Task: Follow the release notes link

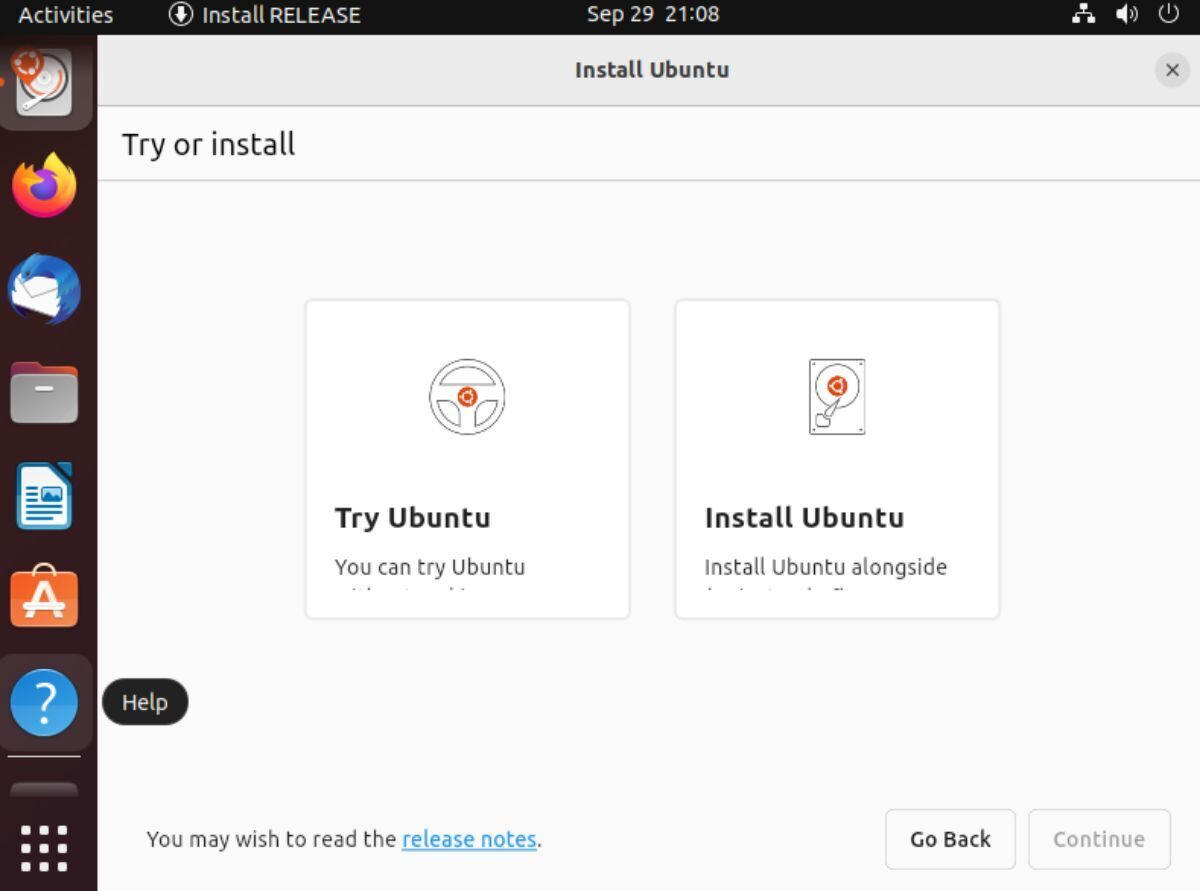Action: 469,839
